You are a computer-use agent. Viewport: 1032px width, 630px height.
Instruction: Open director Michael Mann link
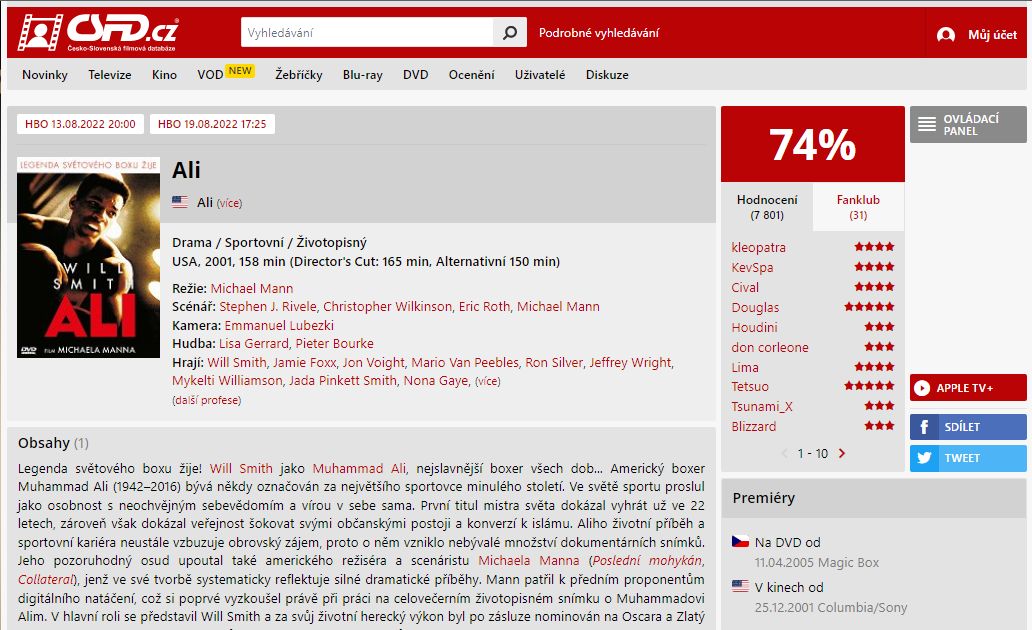point(251,288)
